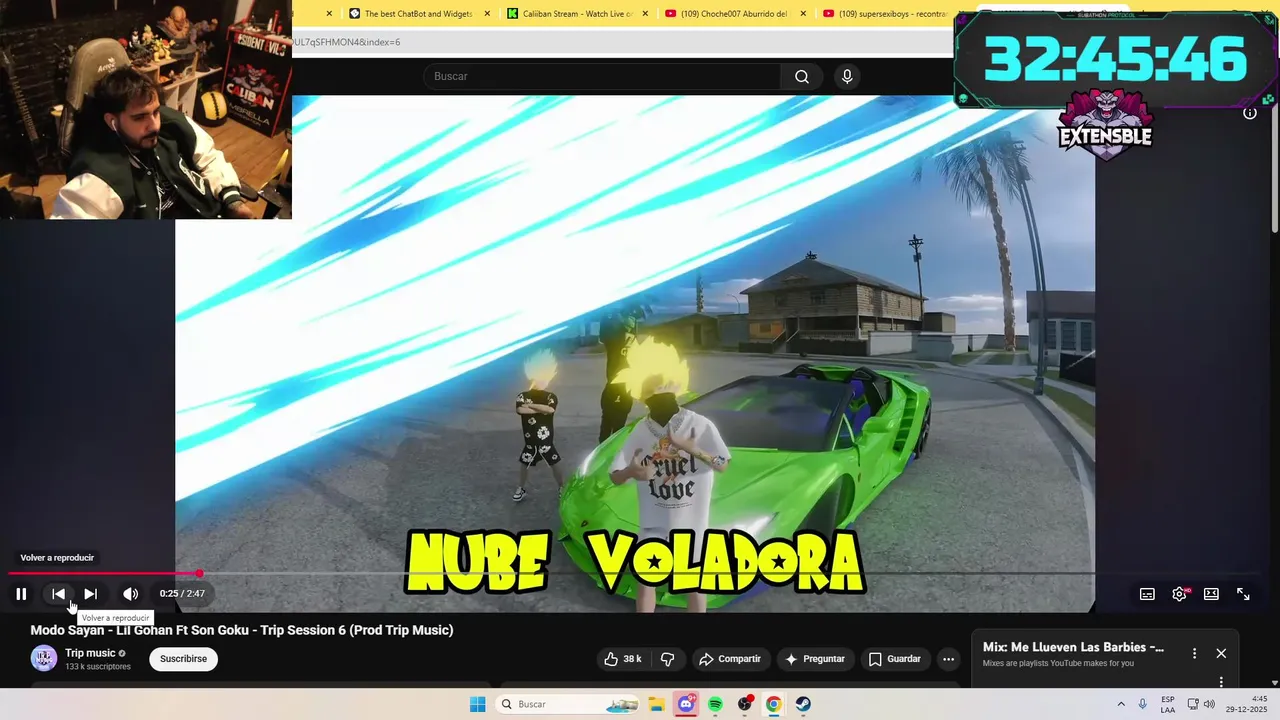Mute the video using the speaker icon

130,594
